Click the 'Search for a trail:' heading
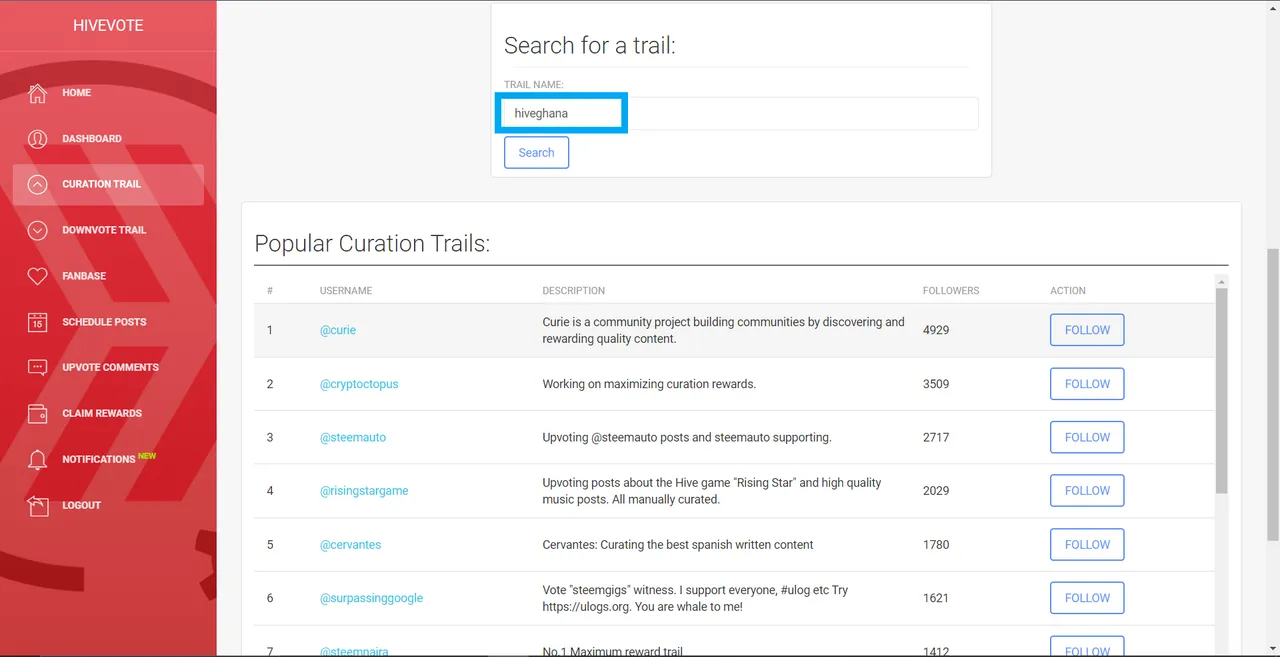This screenshot has height=657, width=1280. click(x=590, y=45)
